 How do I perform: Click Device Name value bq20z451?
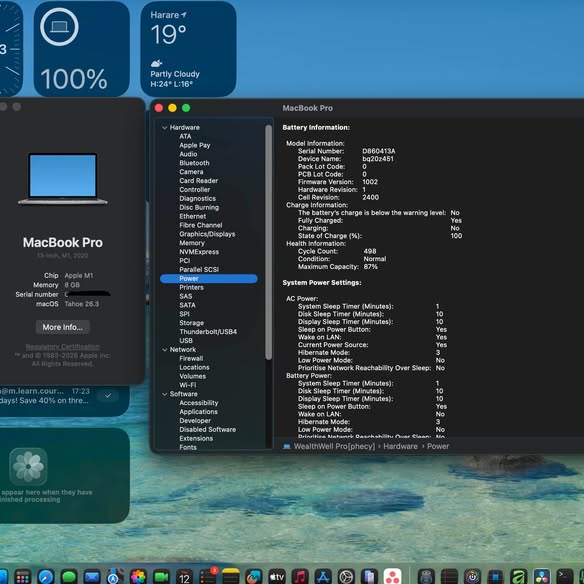click(x=378, y=159)
